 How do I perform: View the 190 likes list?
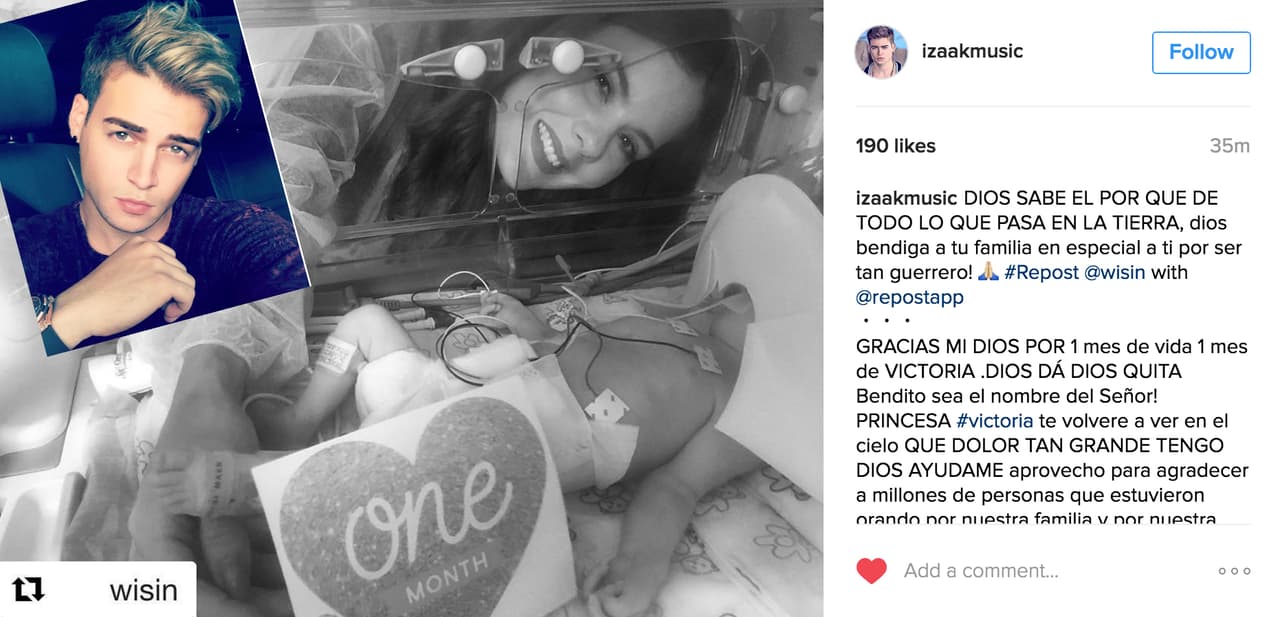click(896, 146)
